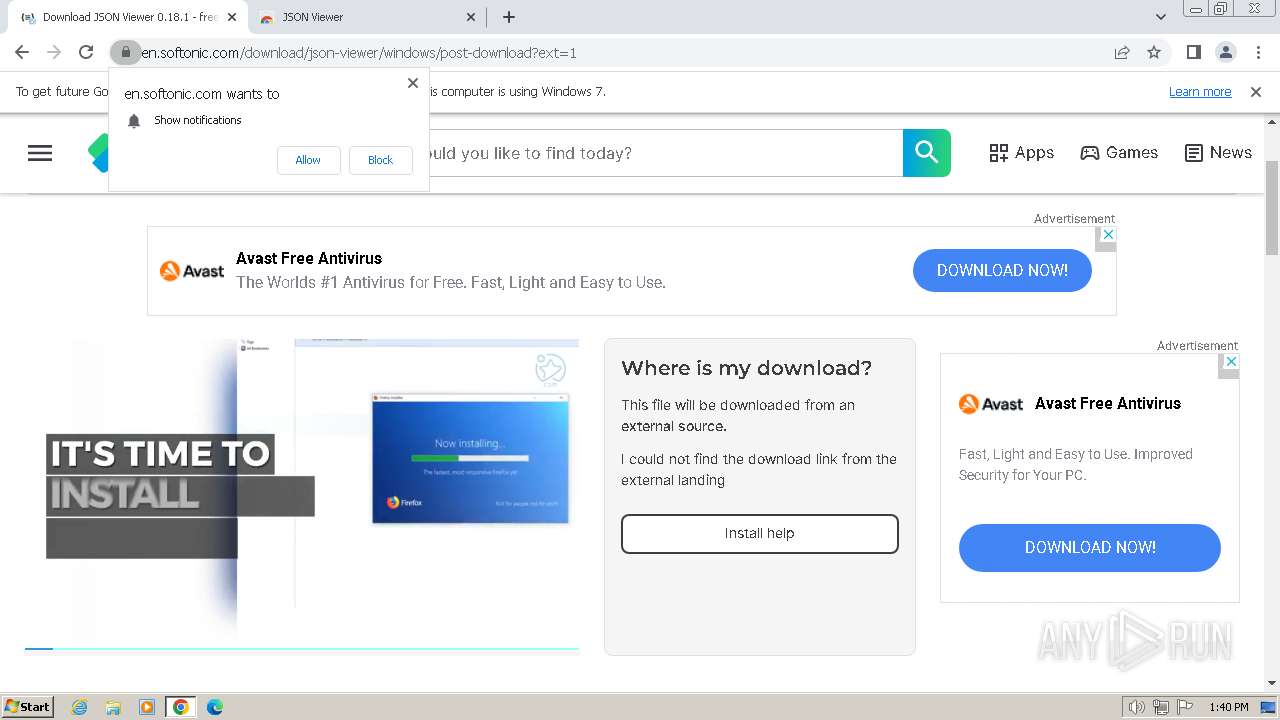Open the Apps section
This screenshot has width=1280, height=720.
1021,153
